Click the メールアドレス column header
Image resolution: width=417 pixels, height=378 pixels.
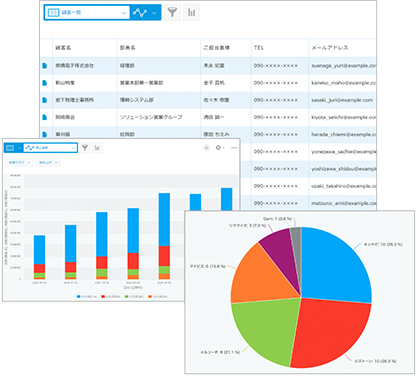coord(330,48)
